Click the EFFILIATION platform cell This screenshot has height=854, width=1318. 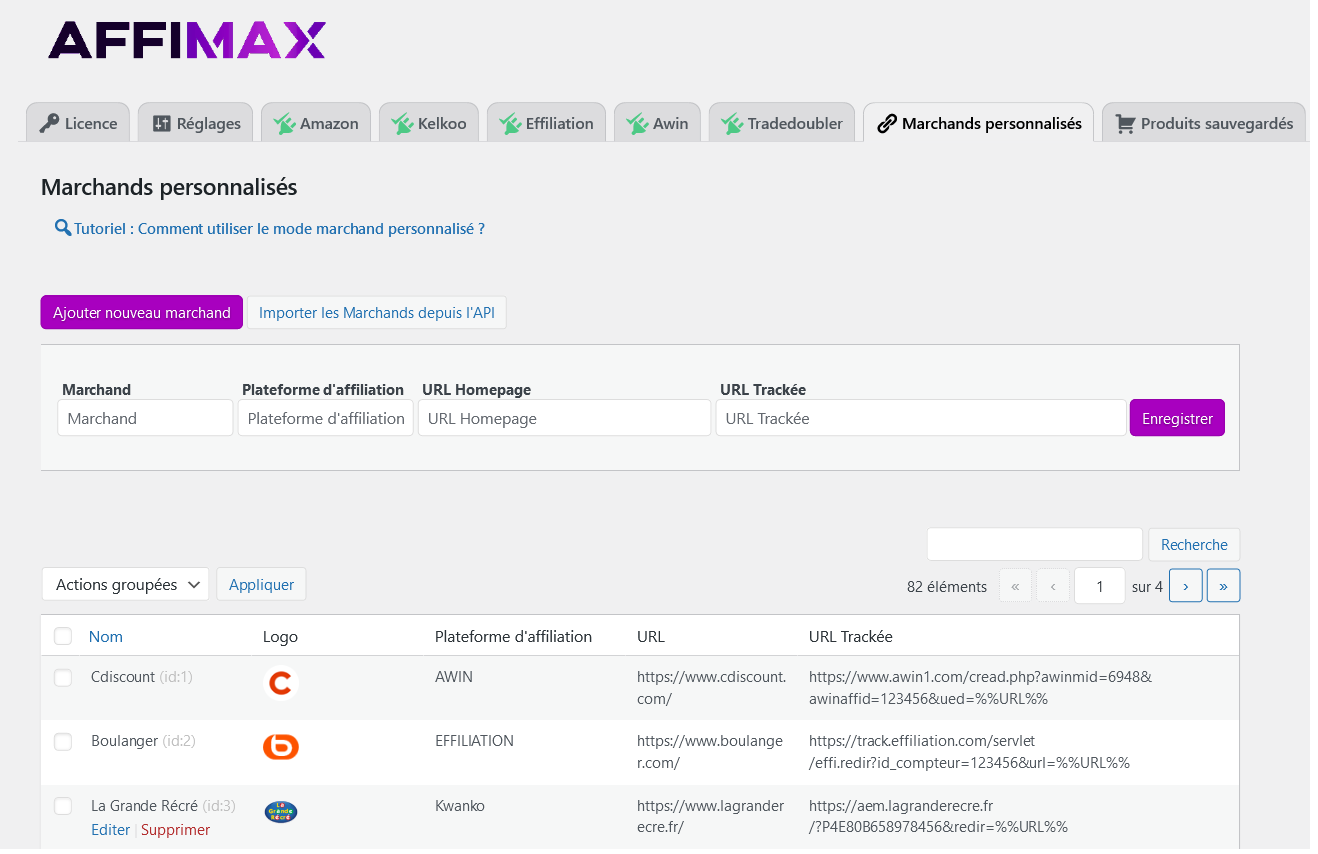(474, 741)
